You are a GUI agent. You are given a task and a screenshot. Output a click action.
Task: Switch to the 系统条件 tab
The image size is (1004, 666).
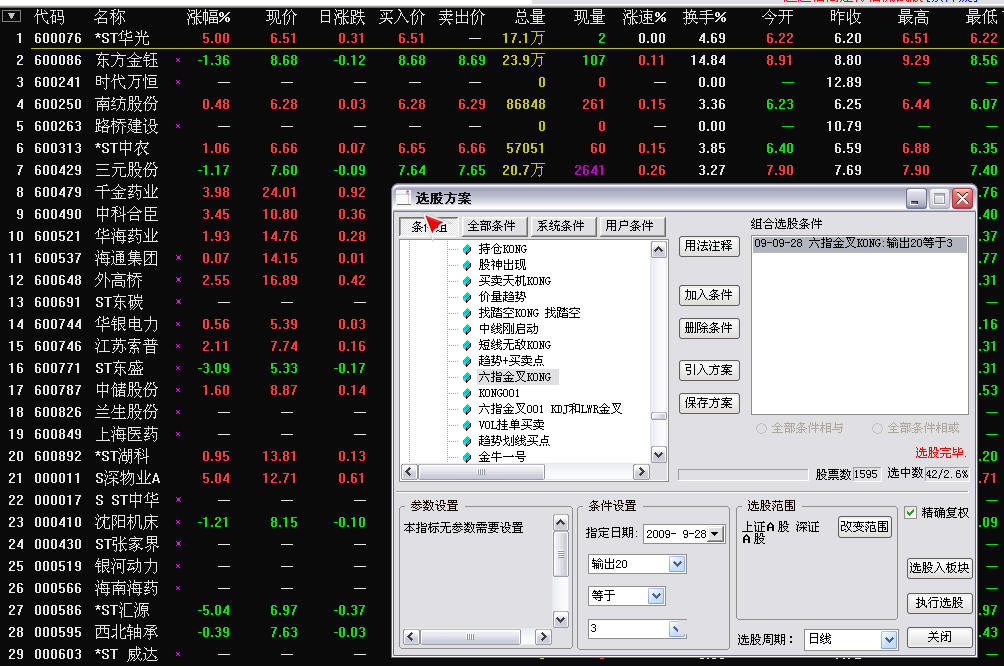(x=562, y=225)
